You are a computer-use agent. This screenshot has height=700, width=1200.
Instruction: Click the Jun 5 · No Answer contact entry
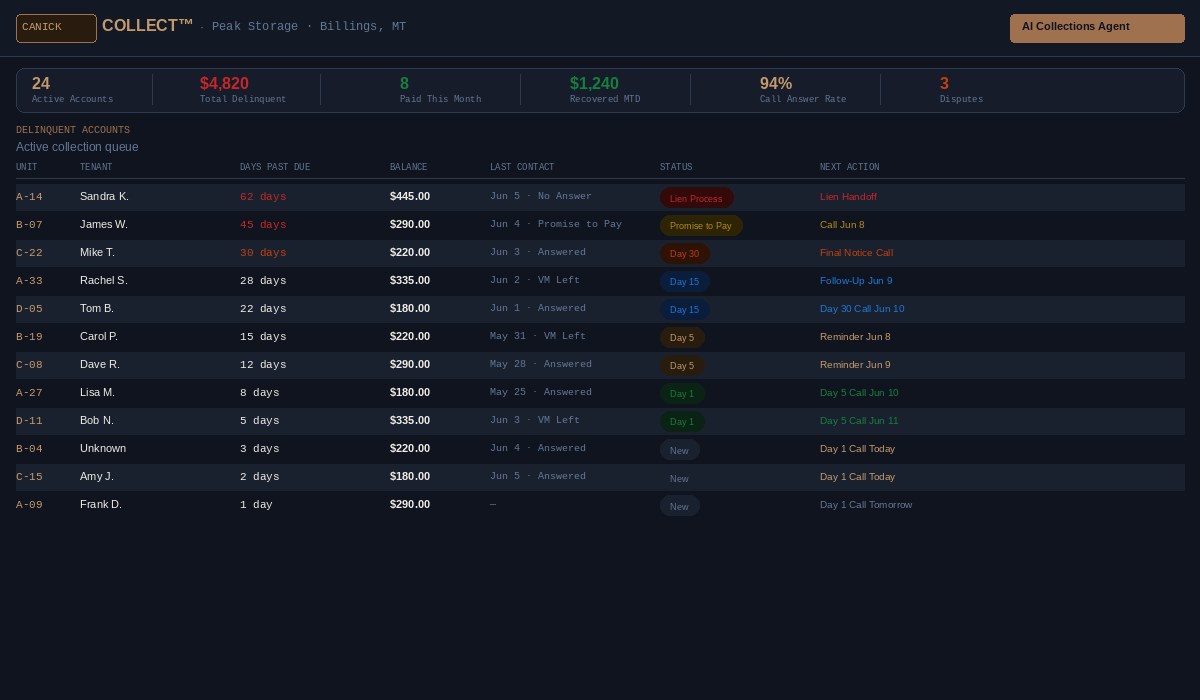(x=541, y=196)
